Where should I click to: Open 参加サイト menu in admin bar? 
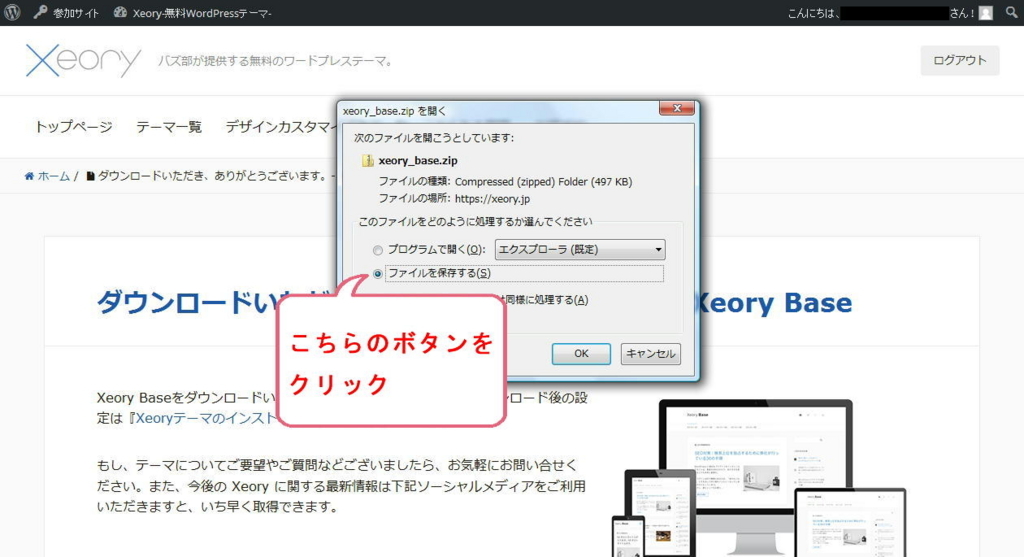click(x=75, y=13)
